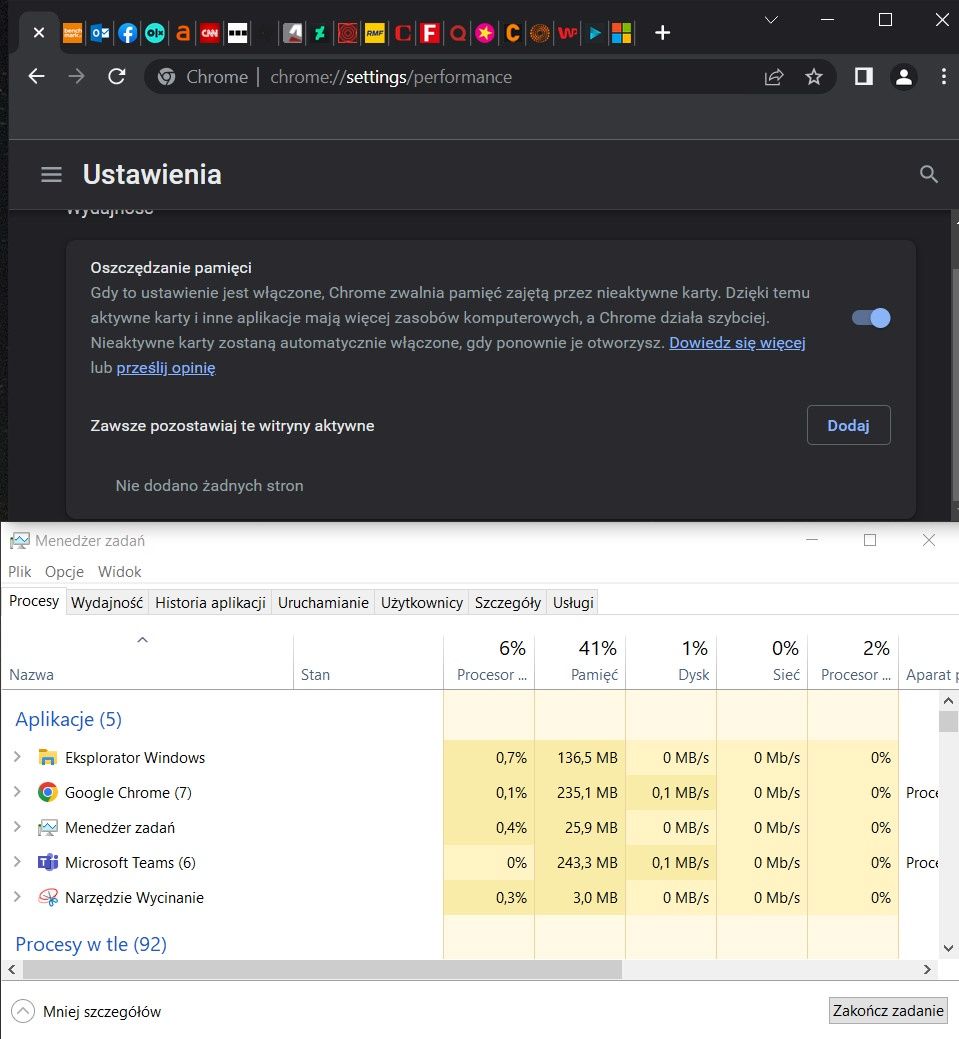
Task: Open the 'Dowiedz się więcej' link
Action: [737, 343]
